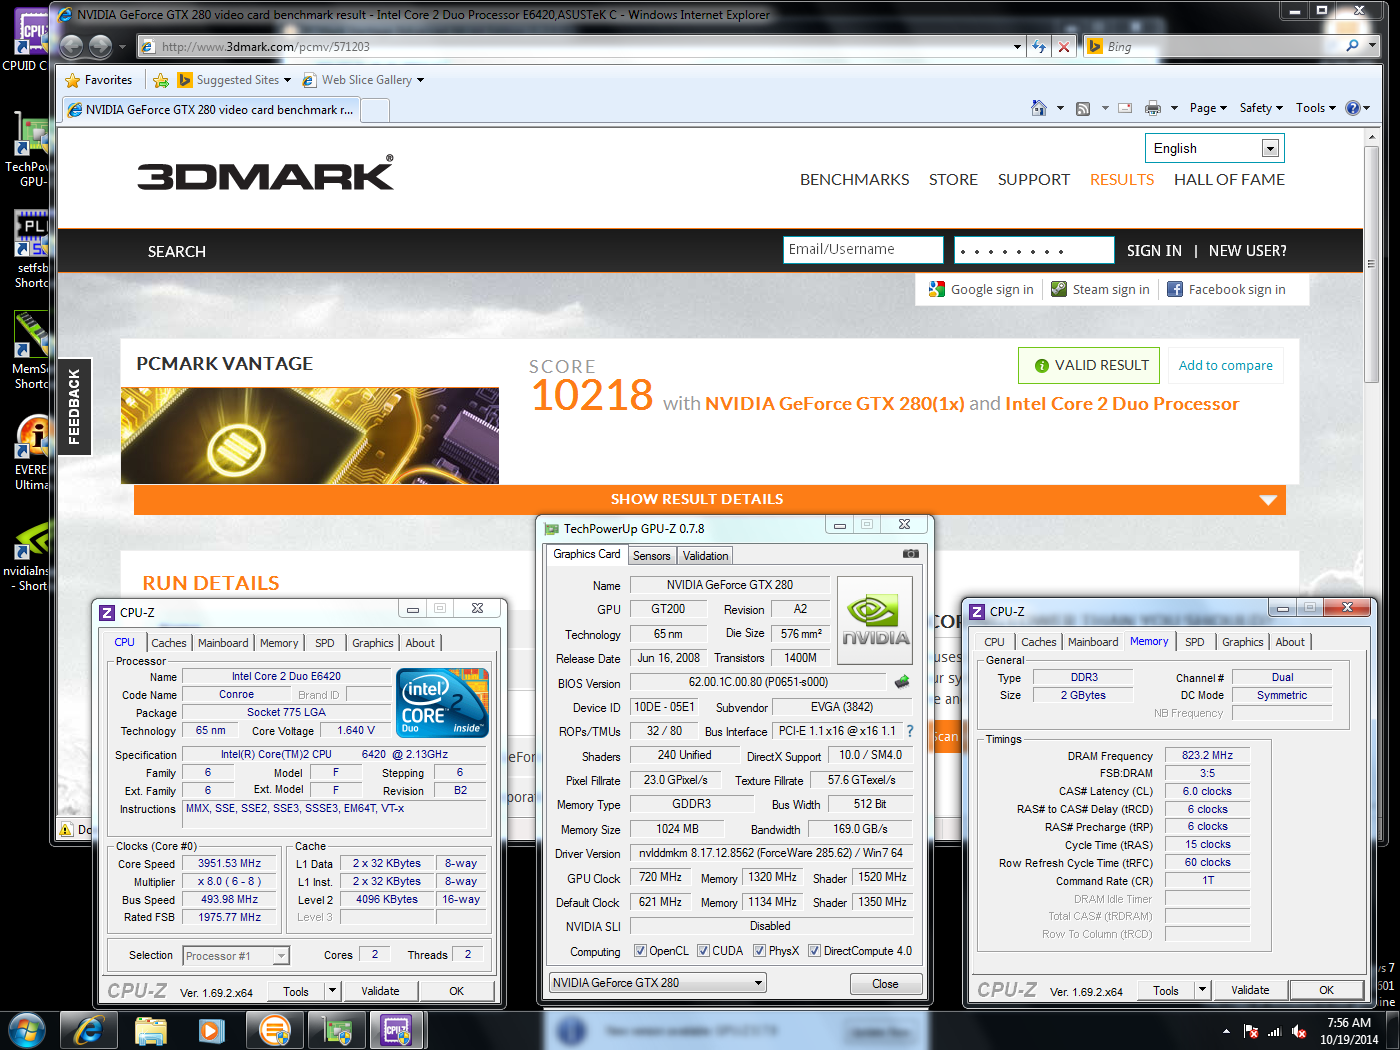
Task: Click the password input field
Action: coord(1034,250)
